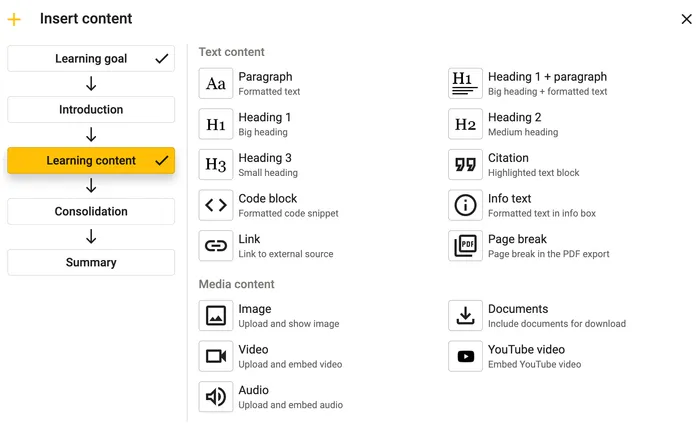
Task: Close the Insert content dialog
Action: pos(686,19)
